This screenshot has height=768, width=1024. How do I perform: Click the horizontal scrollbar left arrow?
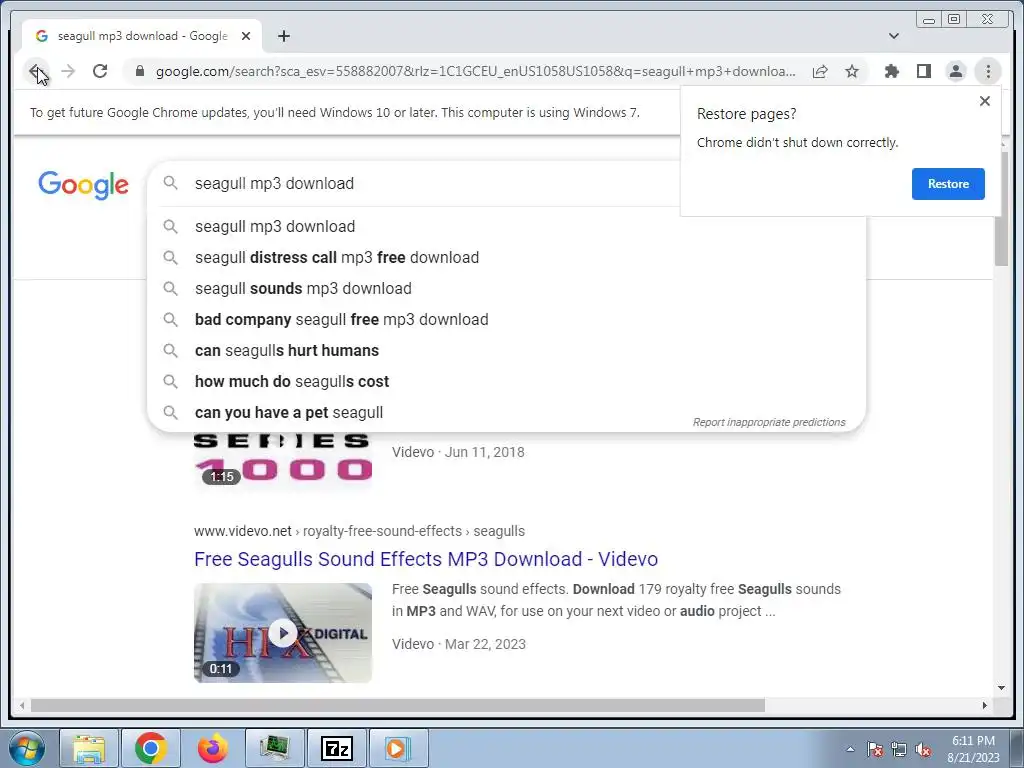tap(22, 706)
